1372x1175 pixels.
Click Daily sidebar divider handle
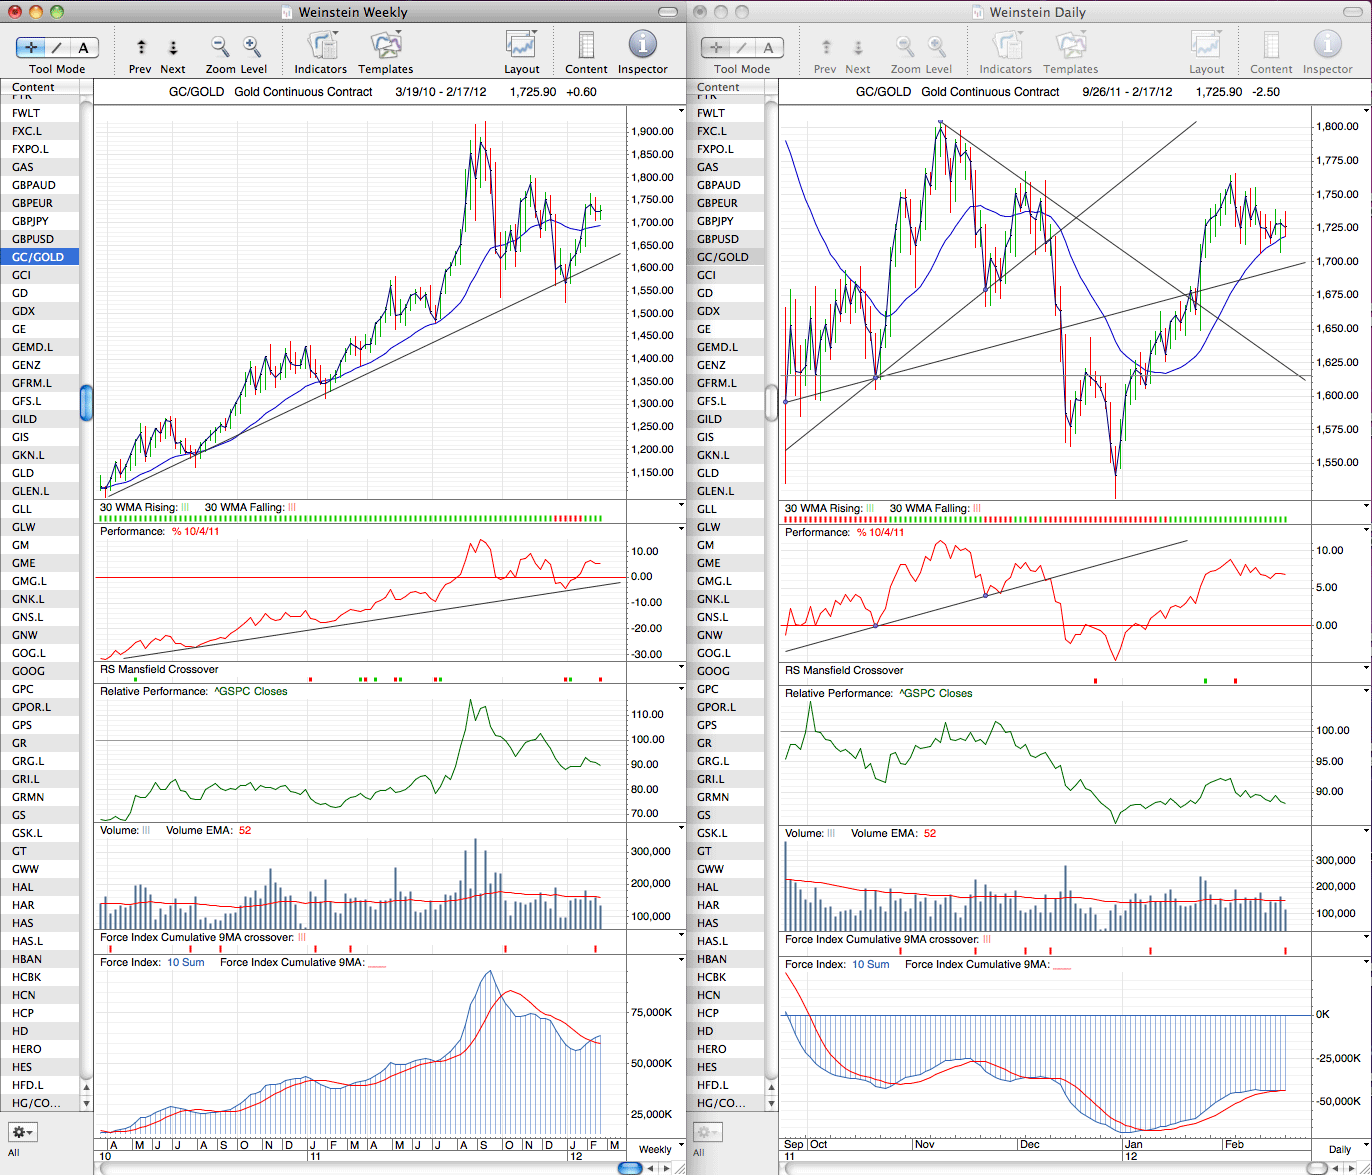[x=771, y=401]
